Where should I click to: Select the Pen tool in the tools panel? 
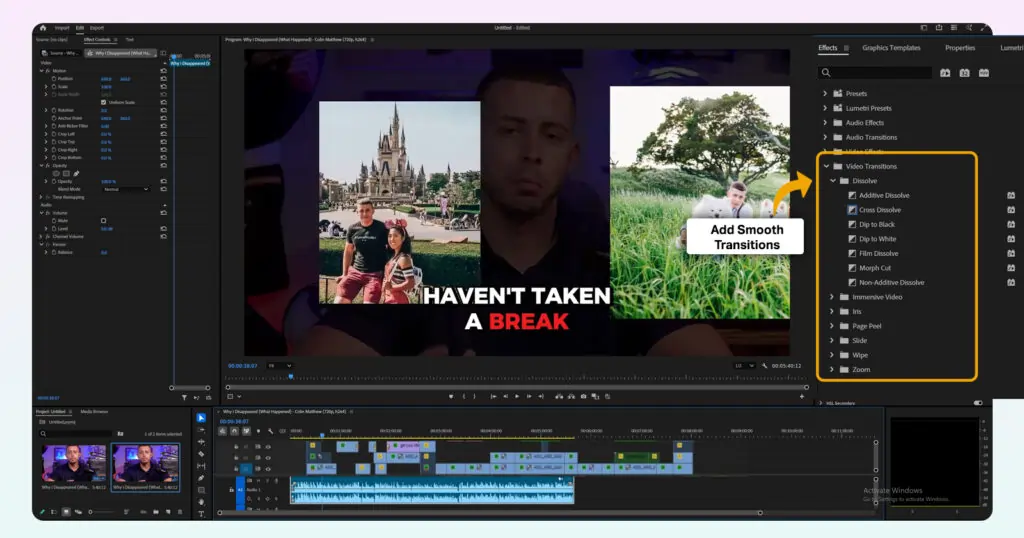201,478
